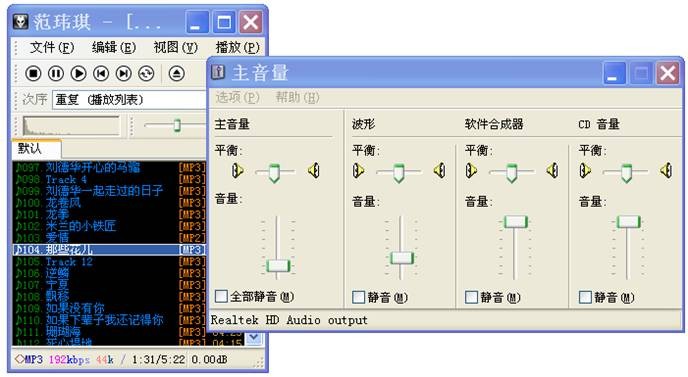Select track 097 刘德华开心的马骝
The width and height of the screenshot is (688, 377).
[109, 167]
